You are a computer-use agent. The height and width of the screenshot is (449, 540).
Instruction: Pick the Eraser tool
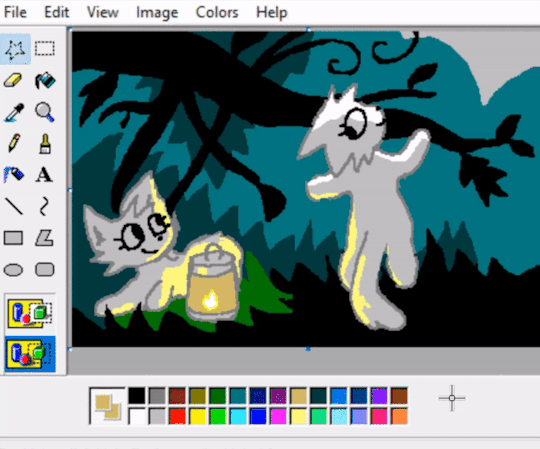coord(13,81)
